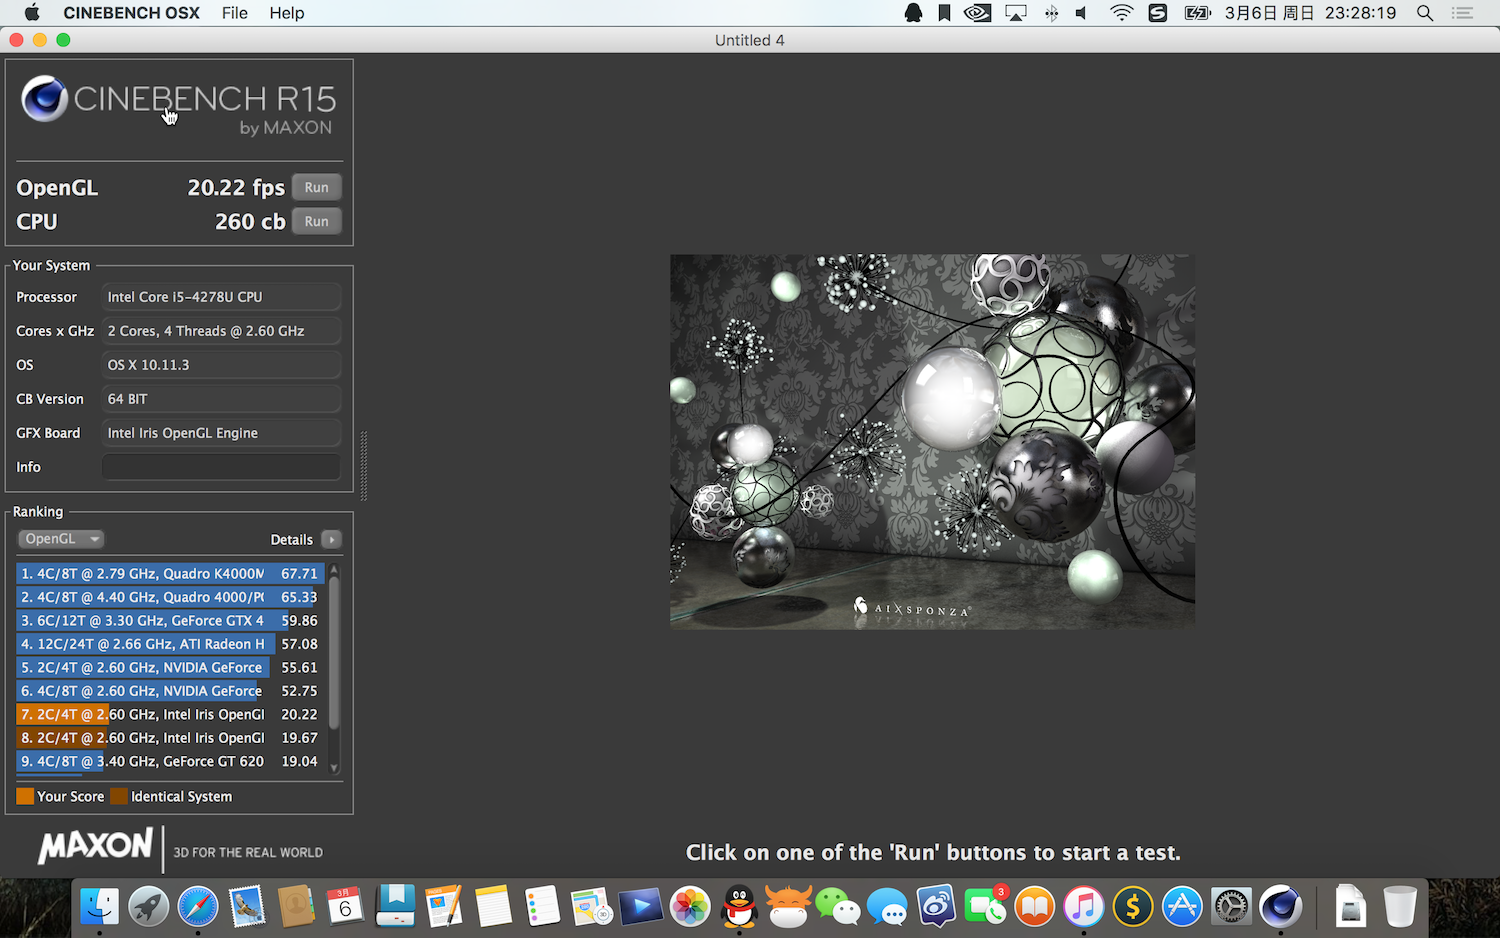Run the CPU benchmark test

[316, 221]
